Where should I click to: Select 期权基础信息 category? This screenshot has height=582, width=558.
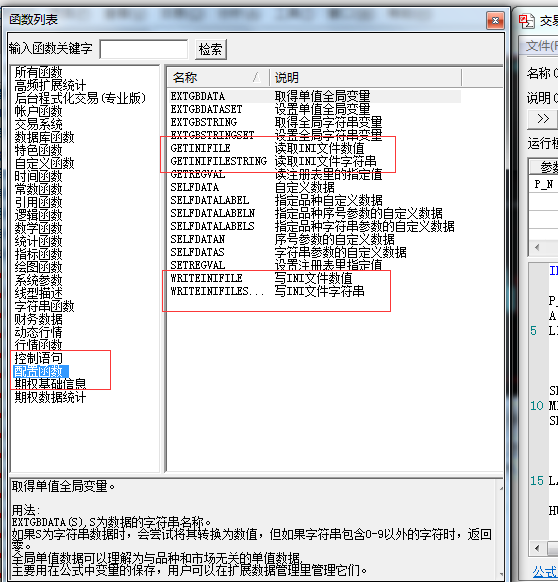(x=50, y=384)
